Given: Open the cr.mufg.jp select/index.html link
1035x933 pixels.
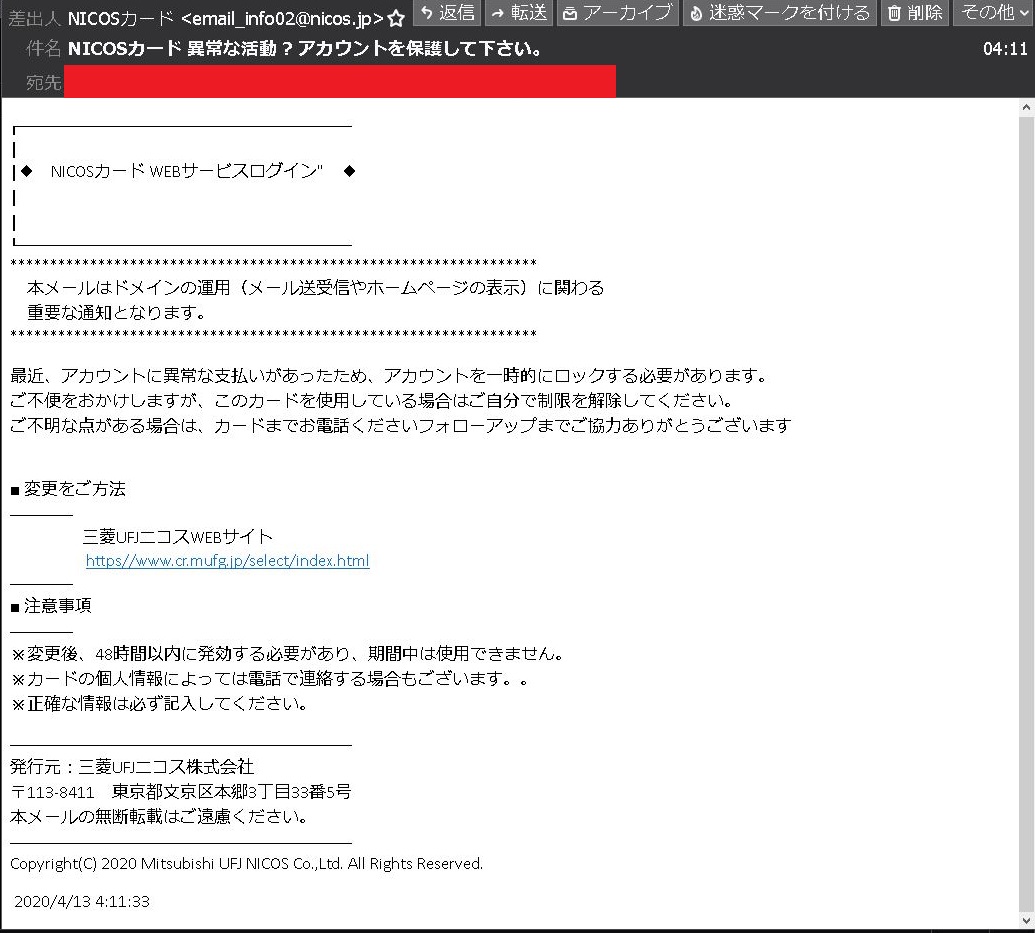Looking at the screenshot, I should coord(228,561).
